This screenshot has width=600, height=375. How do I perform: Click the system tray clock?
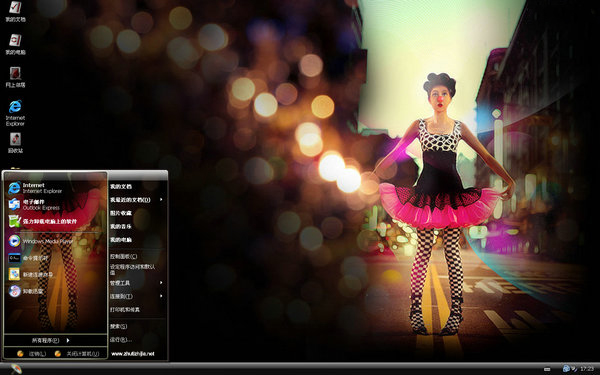click(x=587, y=368)
